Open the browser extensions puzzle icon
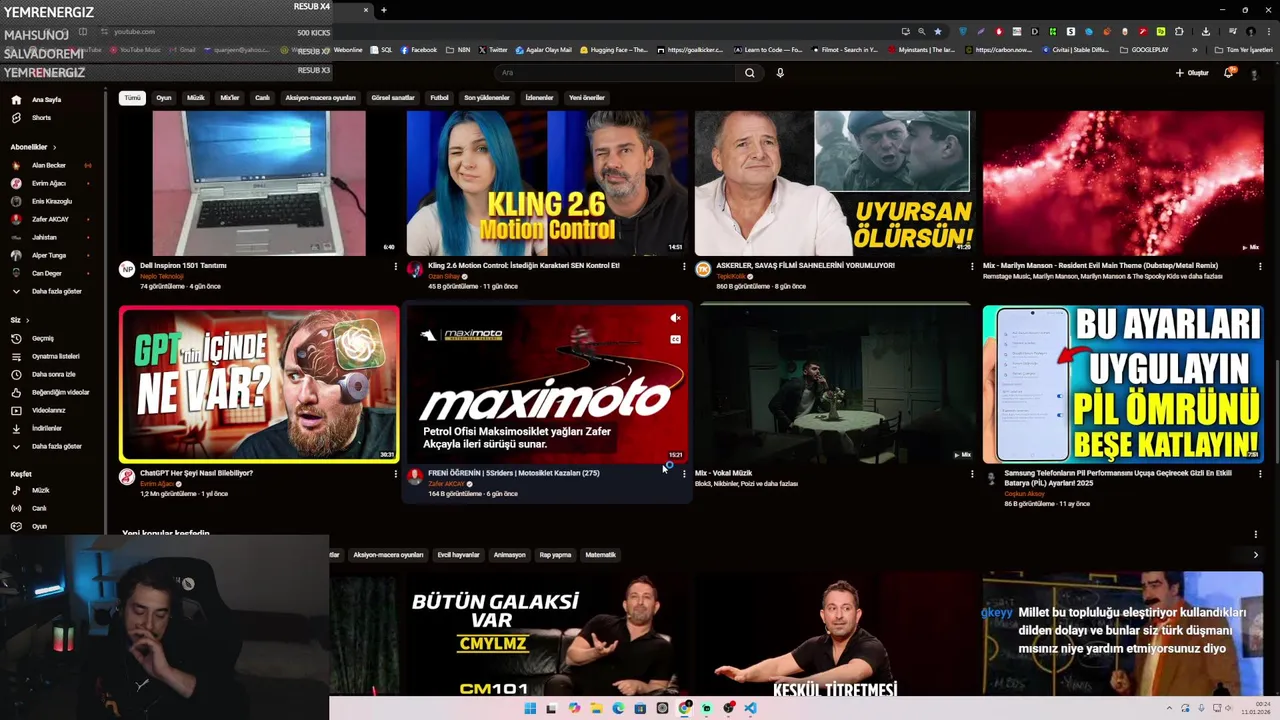1280x720 pixels. pos(1179,31)
